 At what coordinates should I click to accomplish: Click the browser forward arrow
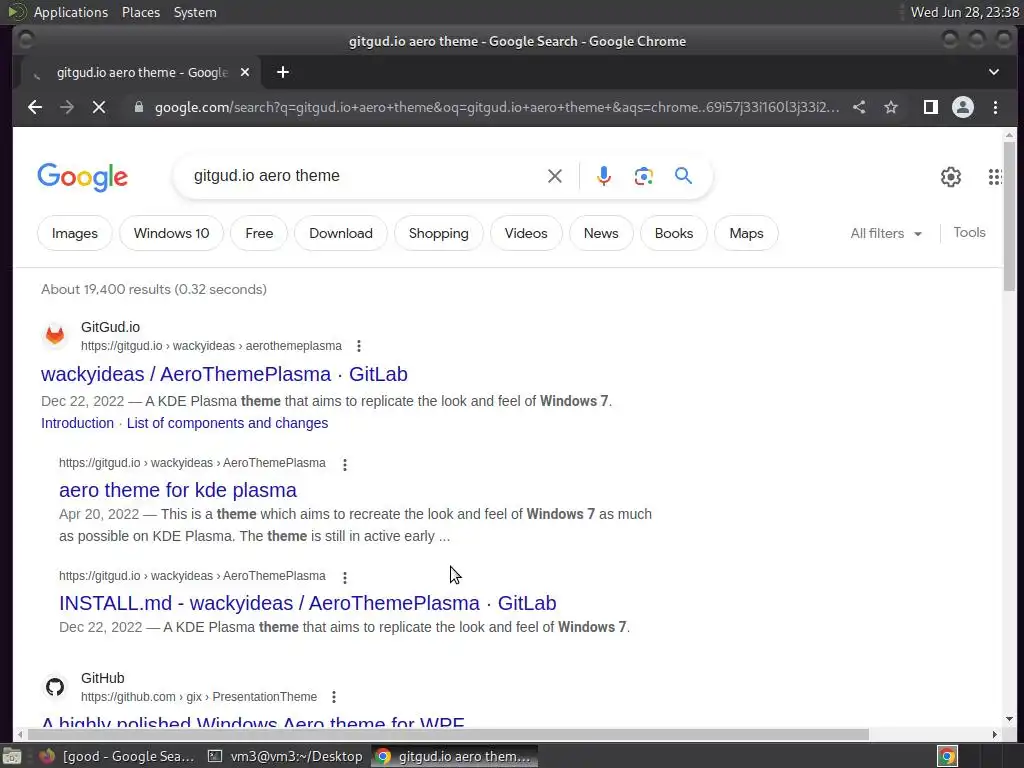(67, 107)
